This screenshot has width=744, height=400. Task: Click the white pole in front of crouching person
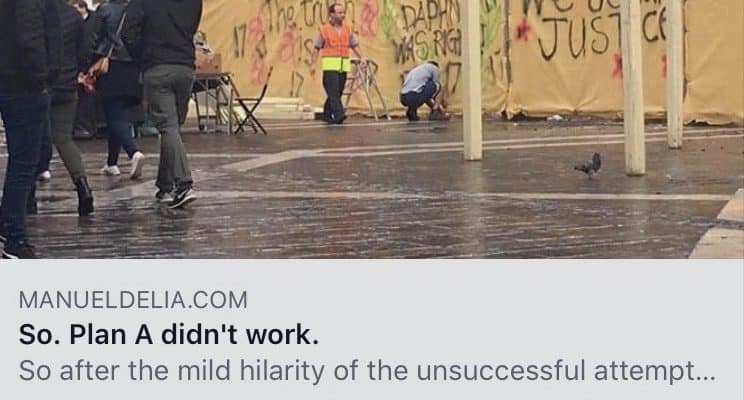(472, 79)
